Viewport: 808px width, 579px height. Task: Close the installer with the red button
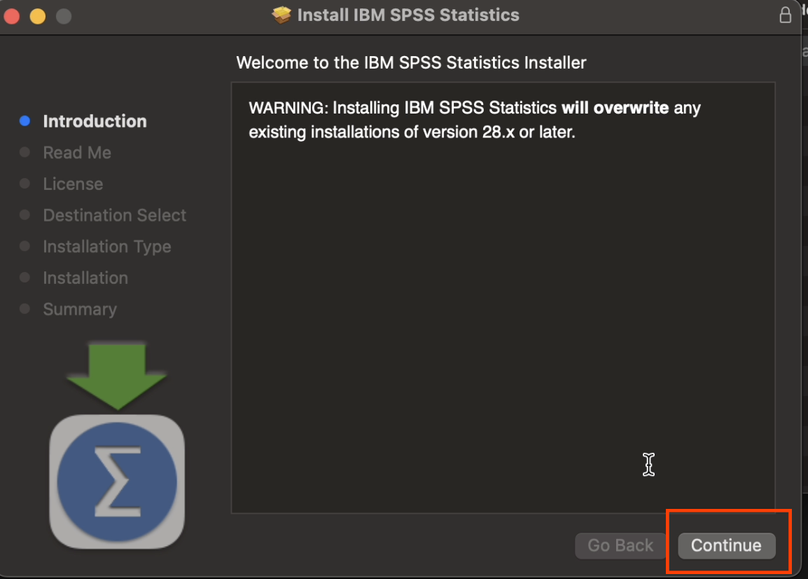pyautogui.click(x=12, y=16)
